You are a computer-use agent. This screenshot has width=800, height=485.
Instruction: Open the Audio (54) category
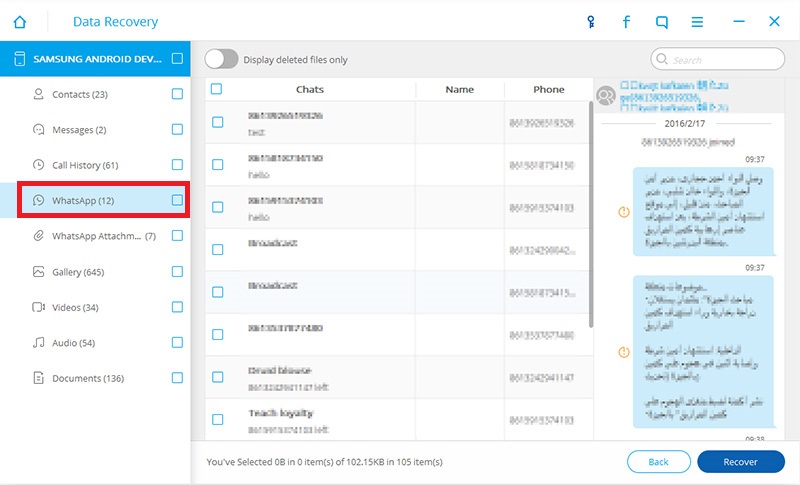pyautogui.click(x=95, y=342)
